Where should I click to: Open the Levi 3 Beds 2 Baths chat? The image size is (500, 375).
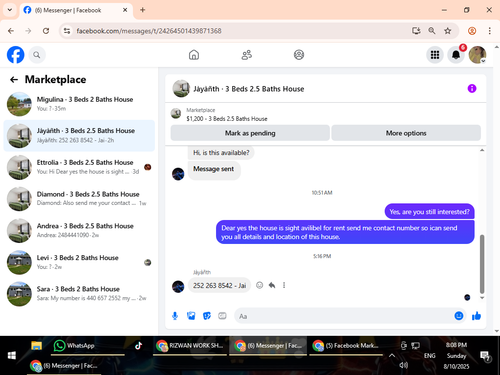pos(79,262)
